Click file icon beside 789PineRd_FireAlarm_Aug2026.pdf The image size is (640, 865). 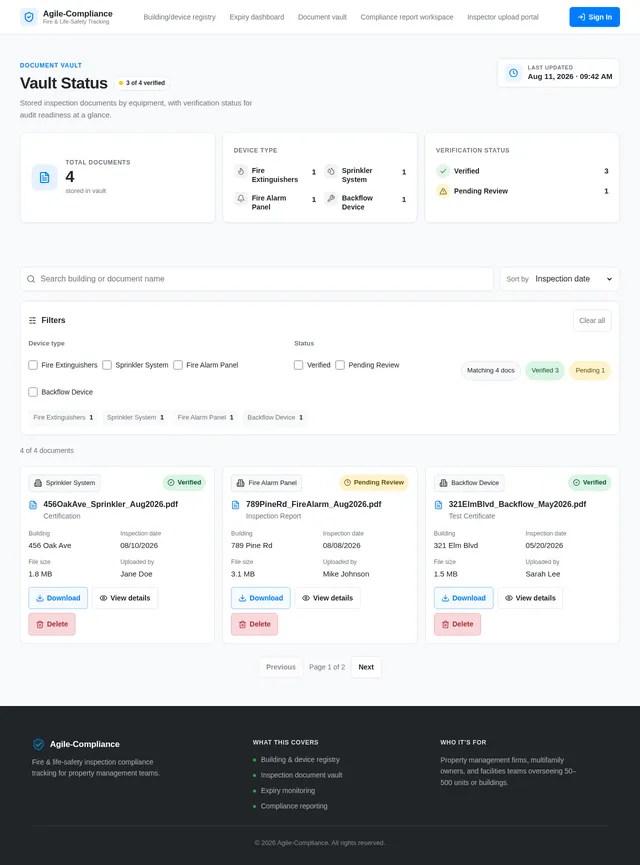tap(236, 505)
